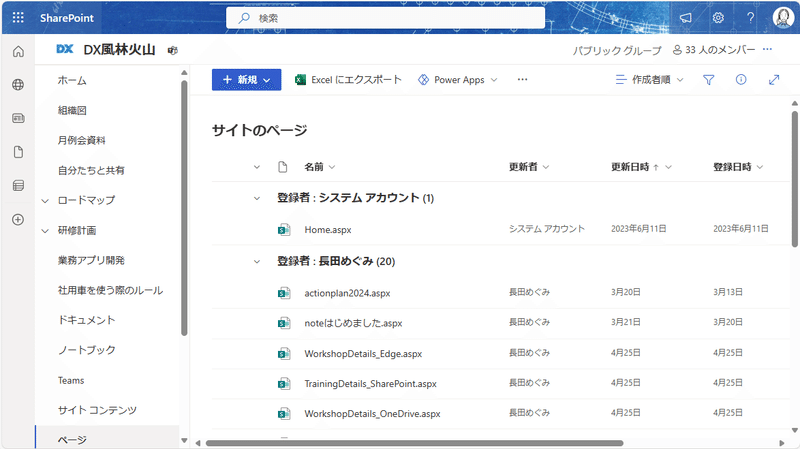Collapse the 長田めぐみ group
Viewport: 800px width, 449px height.
click(x=257, y=261)
